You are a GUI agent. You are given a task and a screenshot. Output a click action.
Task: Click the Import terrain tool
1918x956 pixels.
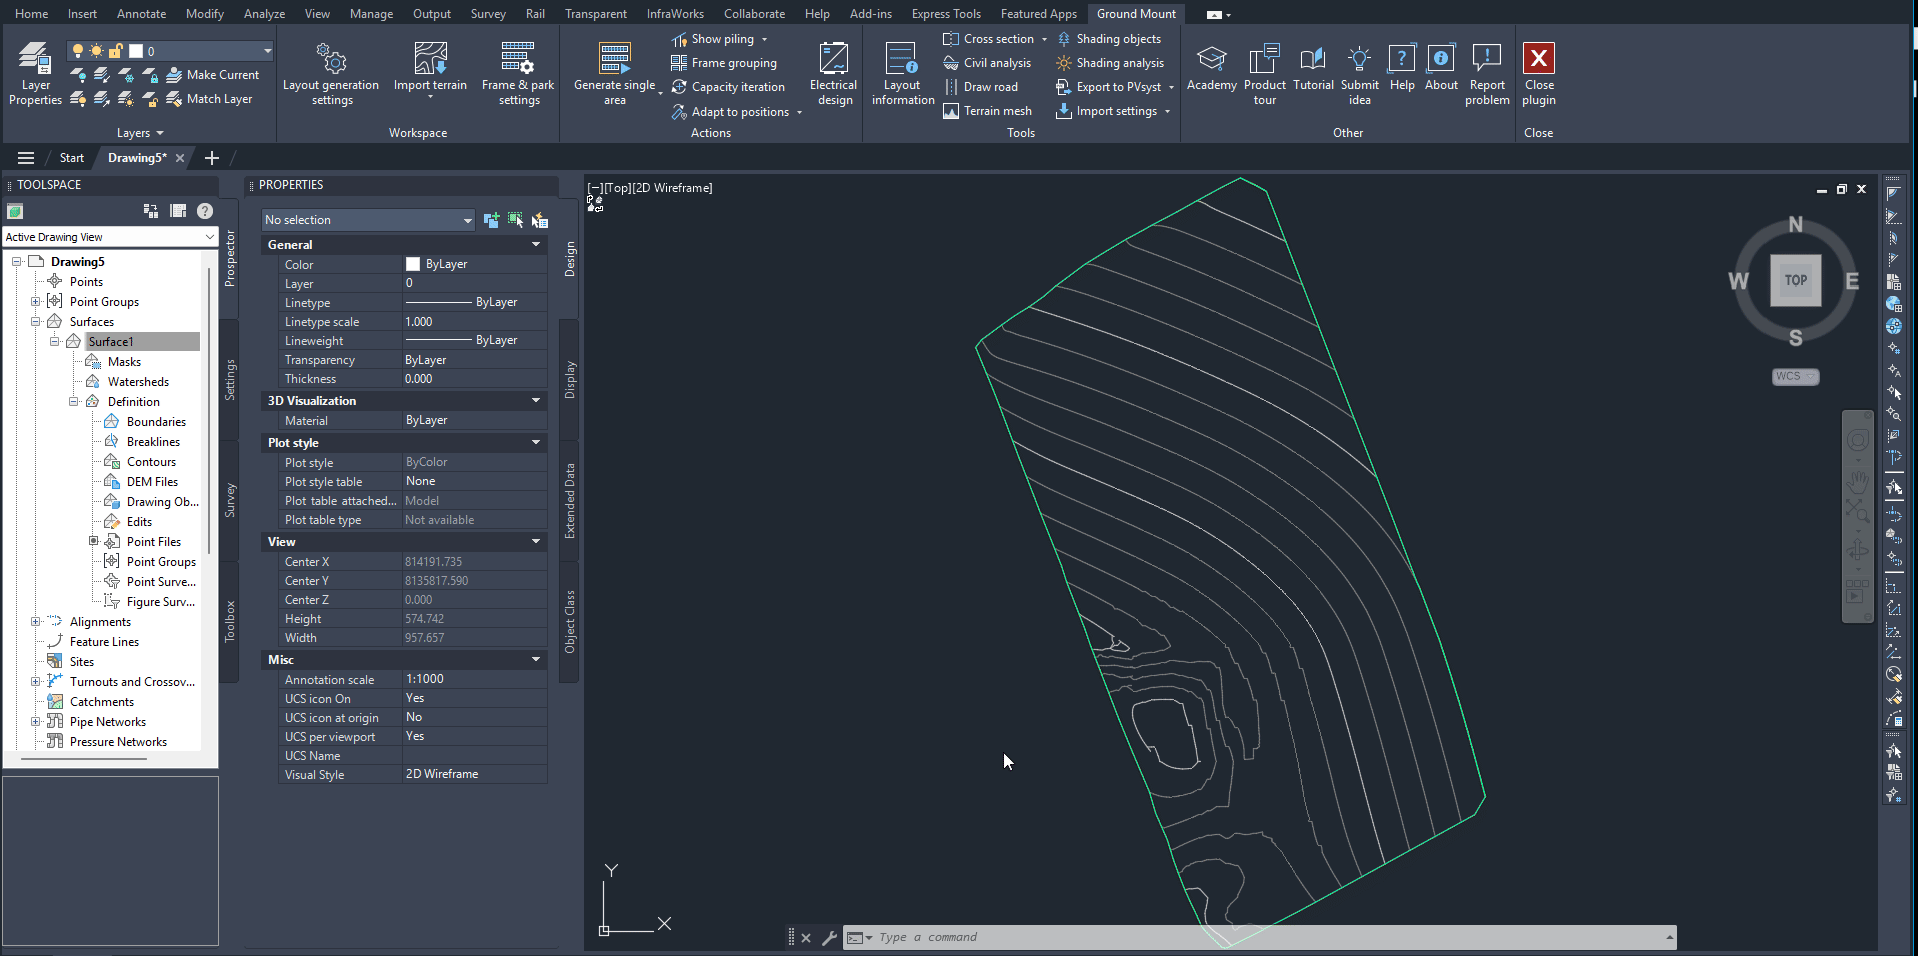coord(430,68)
